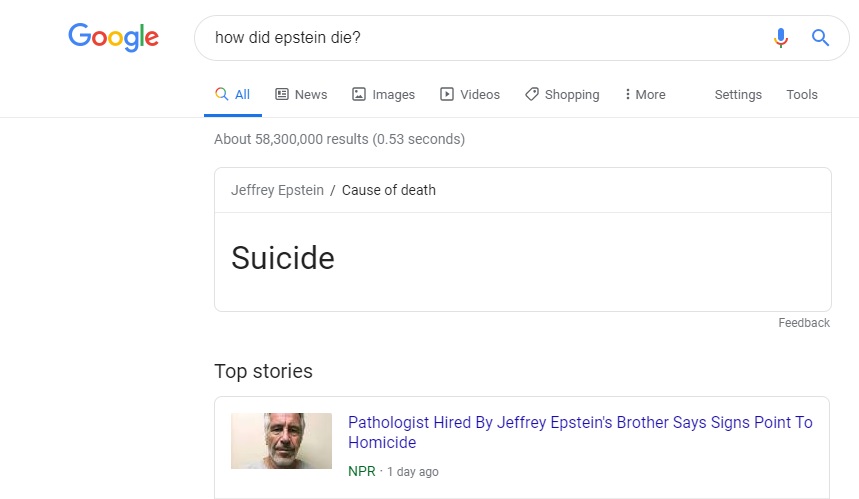
Task: Select the Videos results tab
Action: pyautogui.click(x=480, y=94)
